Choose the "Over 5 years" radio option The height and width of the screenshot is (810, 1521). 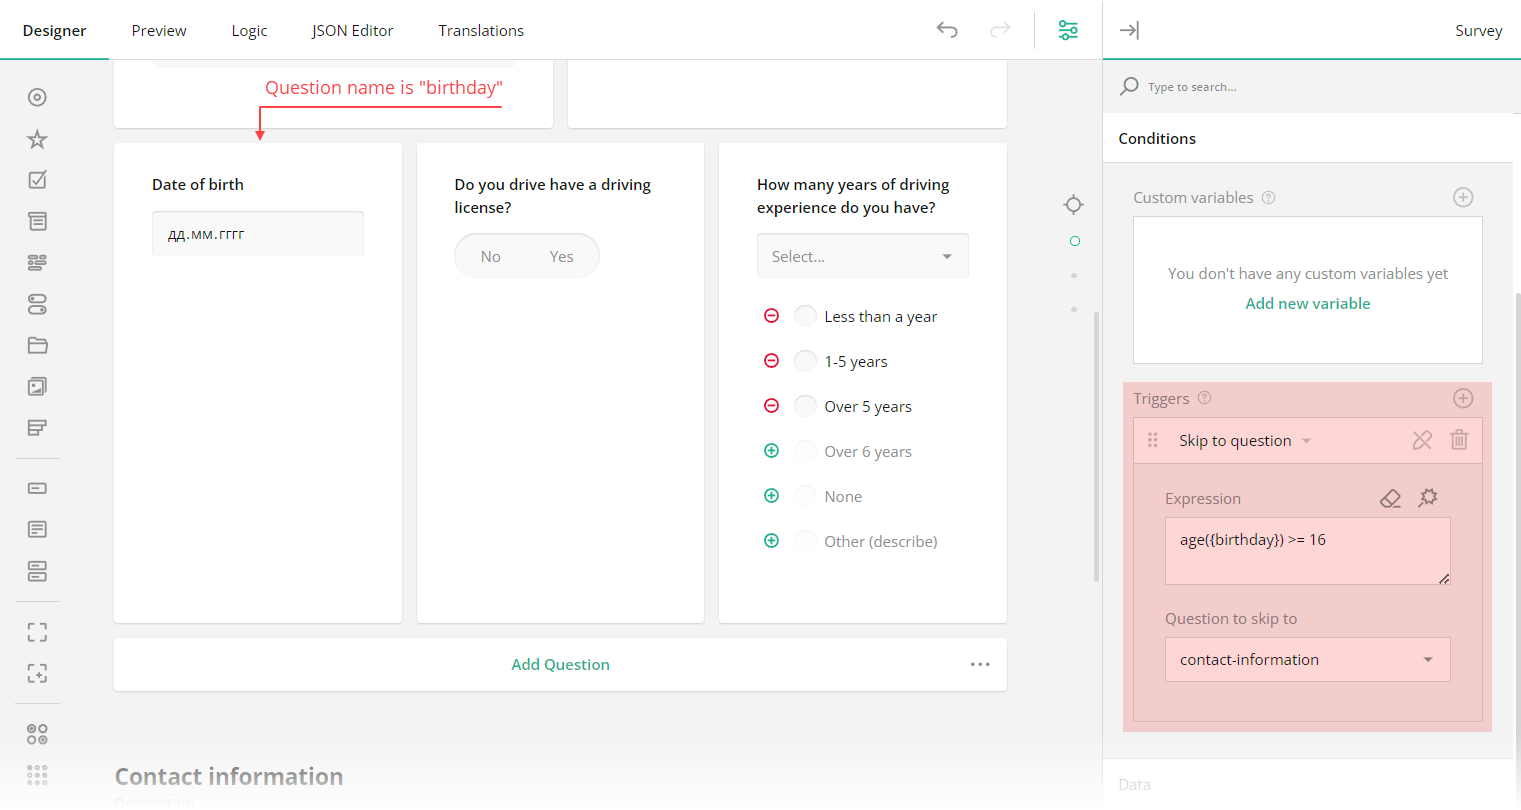805,405
